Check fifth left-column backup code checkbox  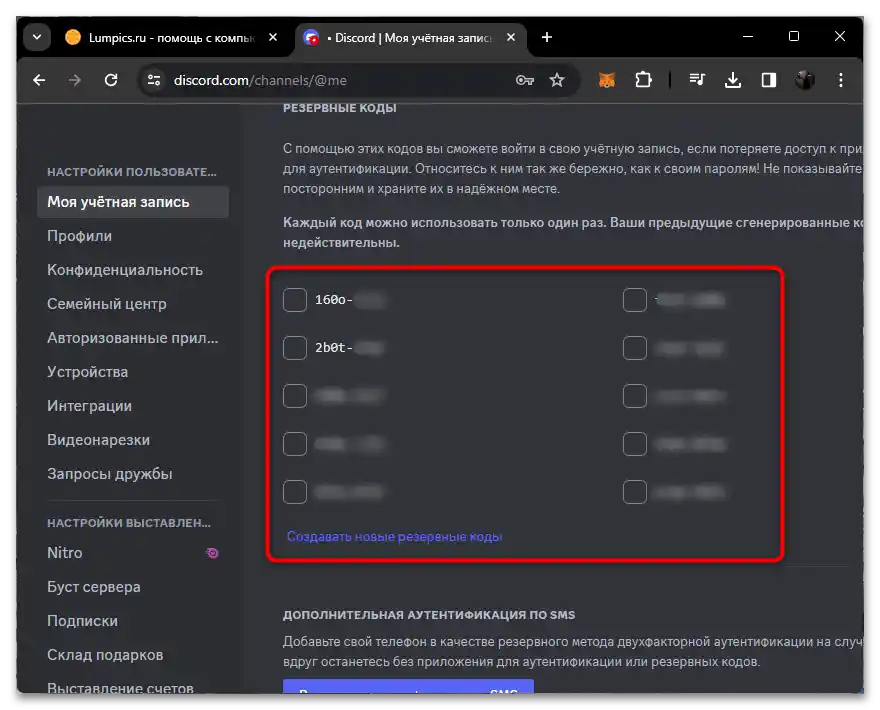pyautogui.click(x=295, y=492)
